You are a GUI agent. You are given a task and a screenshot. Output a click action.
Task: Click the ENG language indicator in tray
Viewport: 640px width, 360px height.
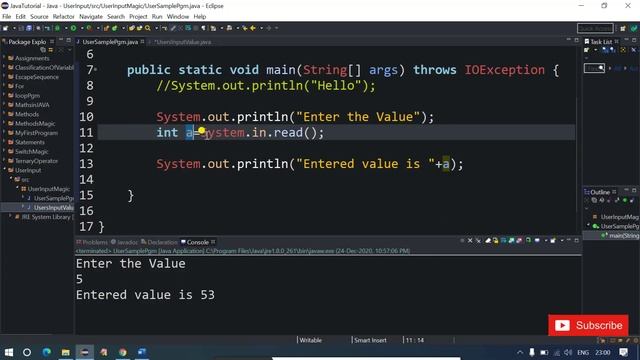pos(583,352)
